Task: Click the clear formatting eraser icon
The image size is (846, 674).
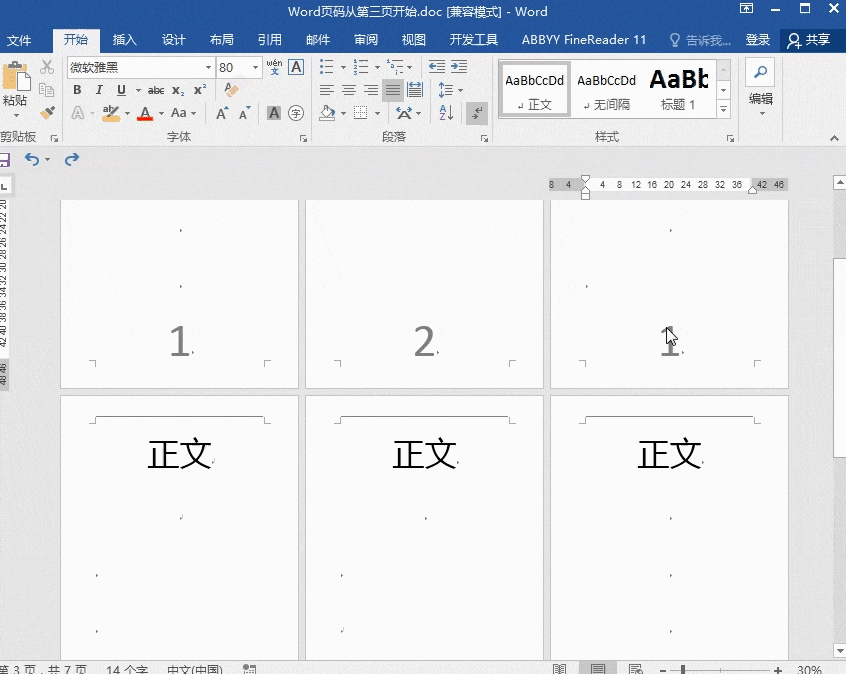Action: click(x=232, y=90)
